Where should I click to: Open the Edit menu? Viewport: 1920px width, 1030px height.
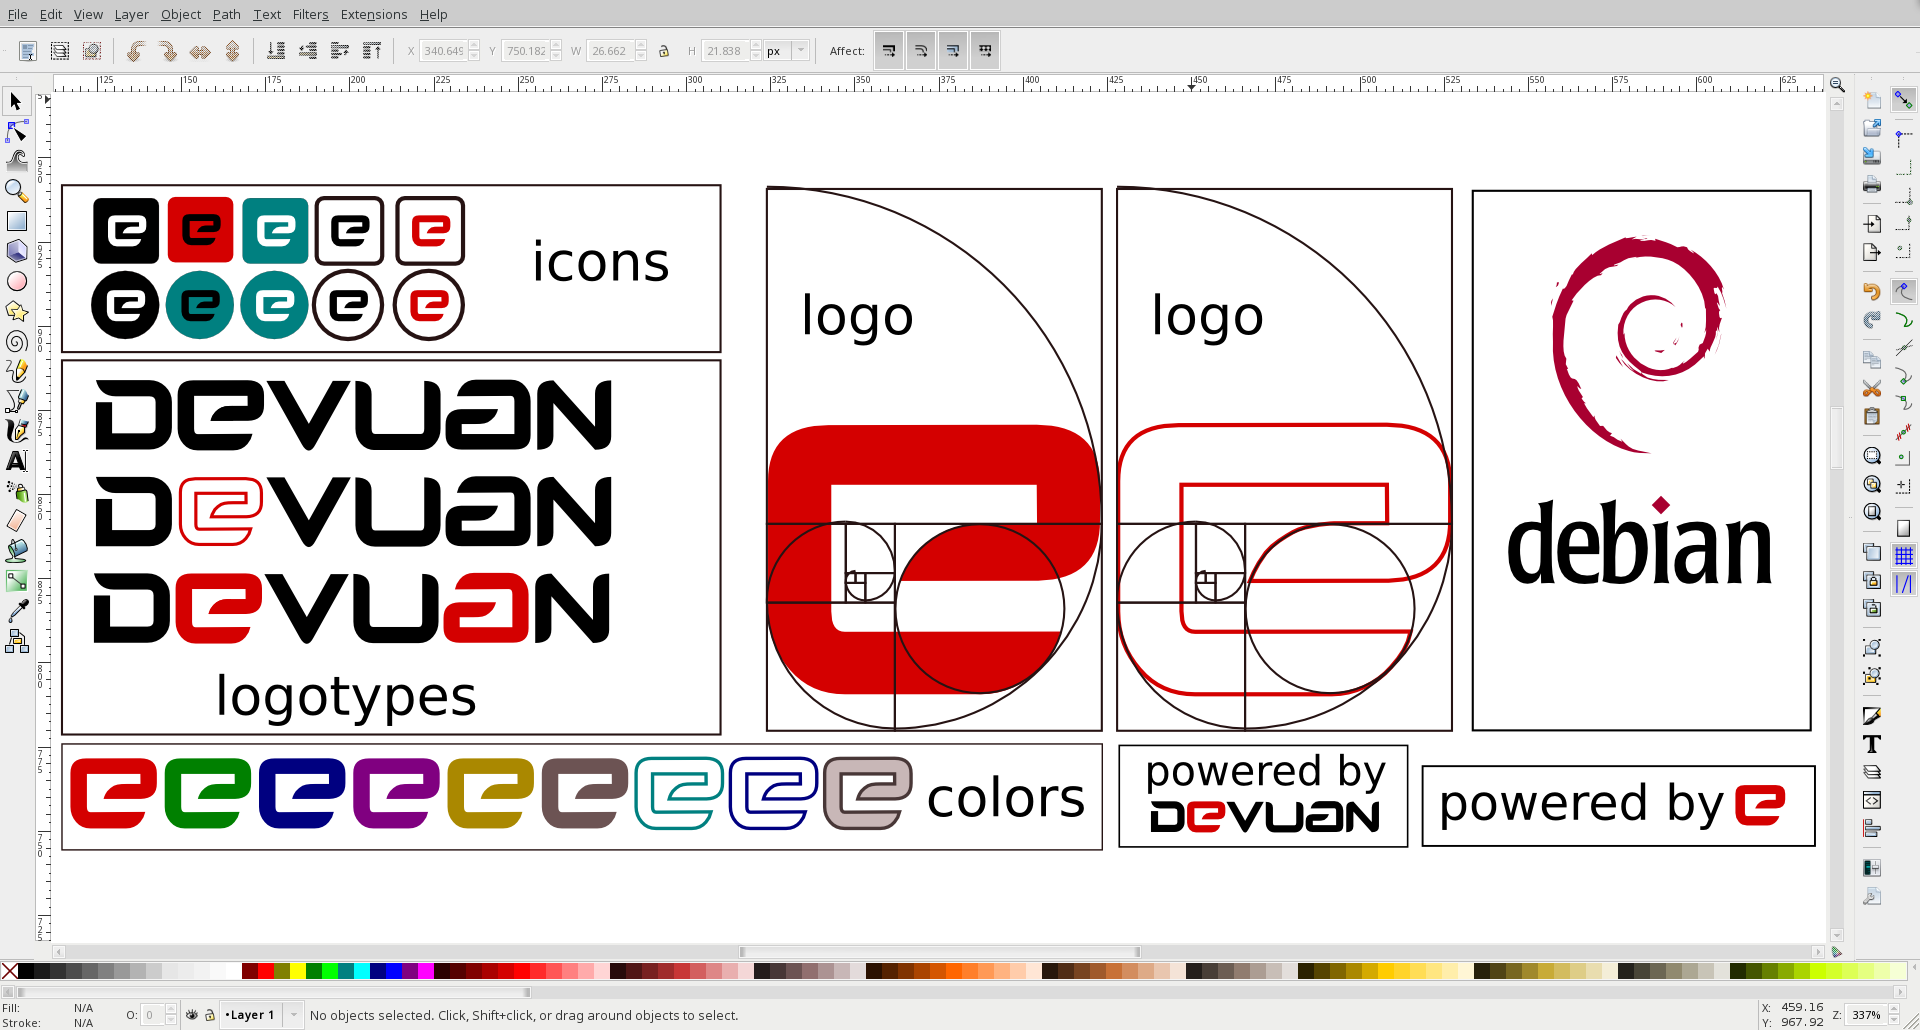50,14
